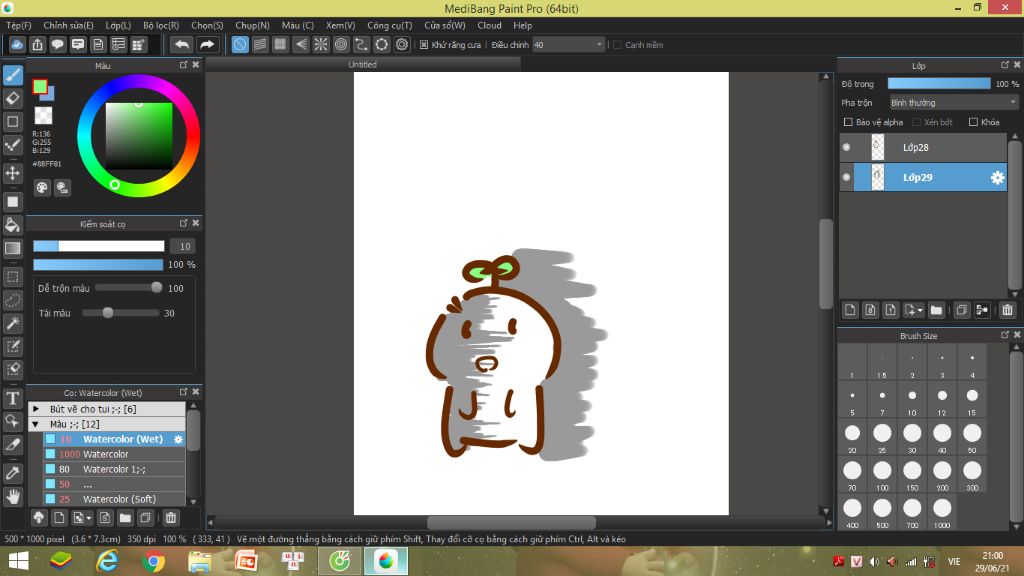Click the foreground green color swatch
The width and height of the screenshot is (1024, 576).
[x=40, y=87]
